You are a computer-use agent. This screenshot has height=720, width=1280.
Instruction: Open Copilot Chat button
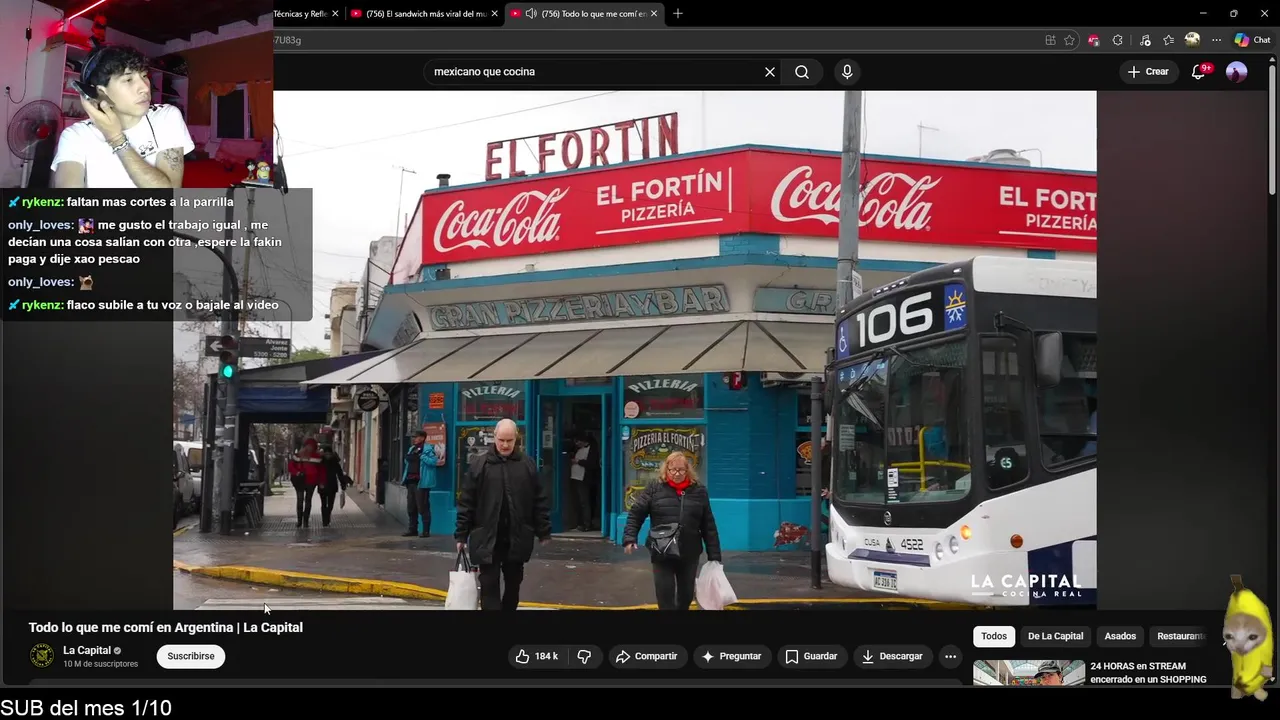1252,40
